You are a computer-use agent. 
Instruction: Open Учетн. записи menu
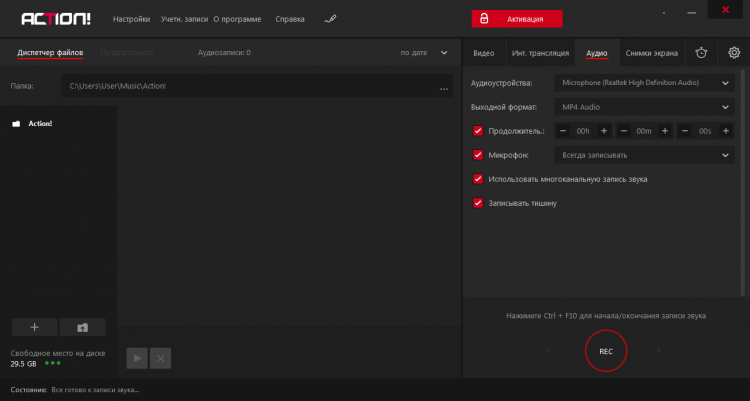click(184, 19)
